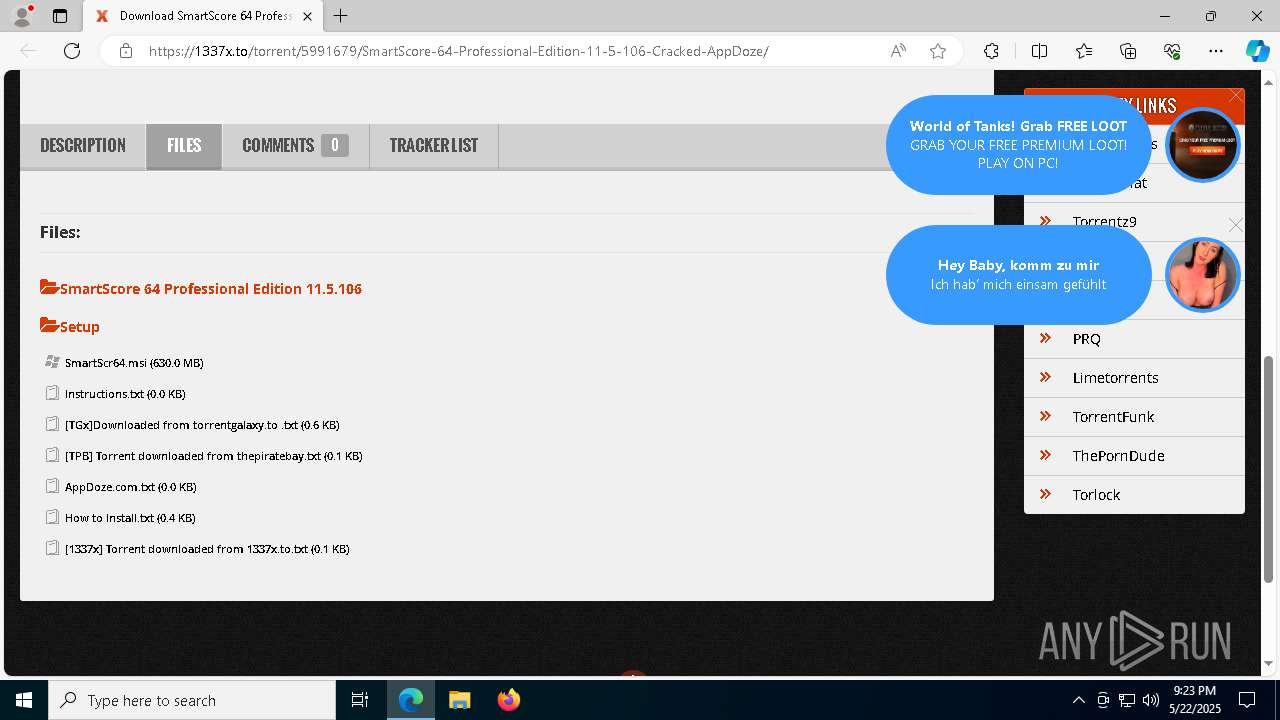This screenshot has height=720, width=1280.
Task: Select the Files tab
Action: (184, 145)
